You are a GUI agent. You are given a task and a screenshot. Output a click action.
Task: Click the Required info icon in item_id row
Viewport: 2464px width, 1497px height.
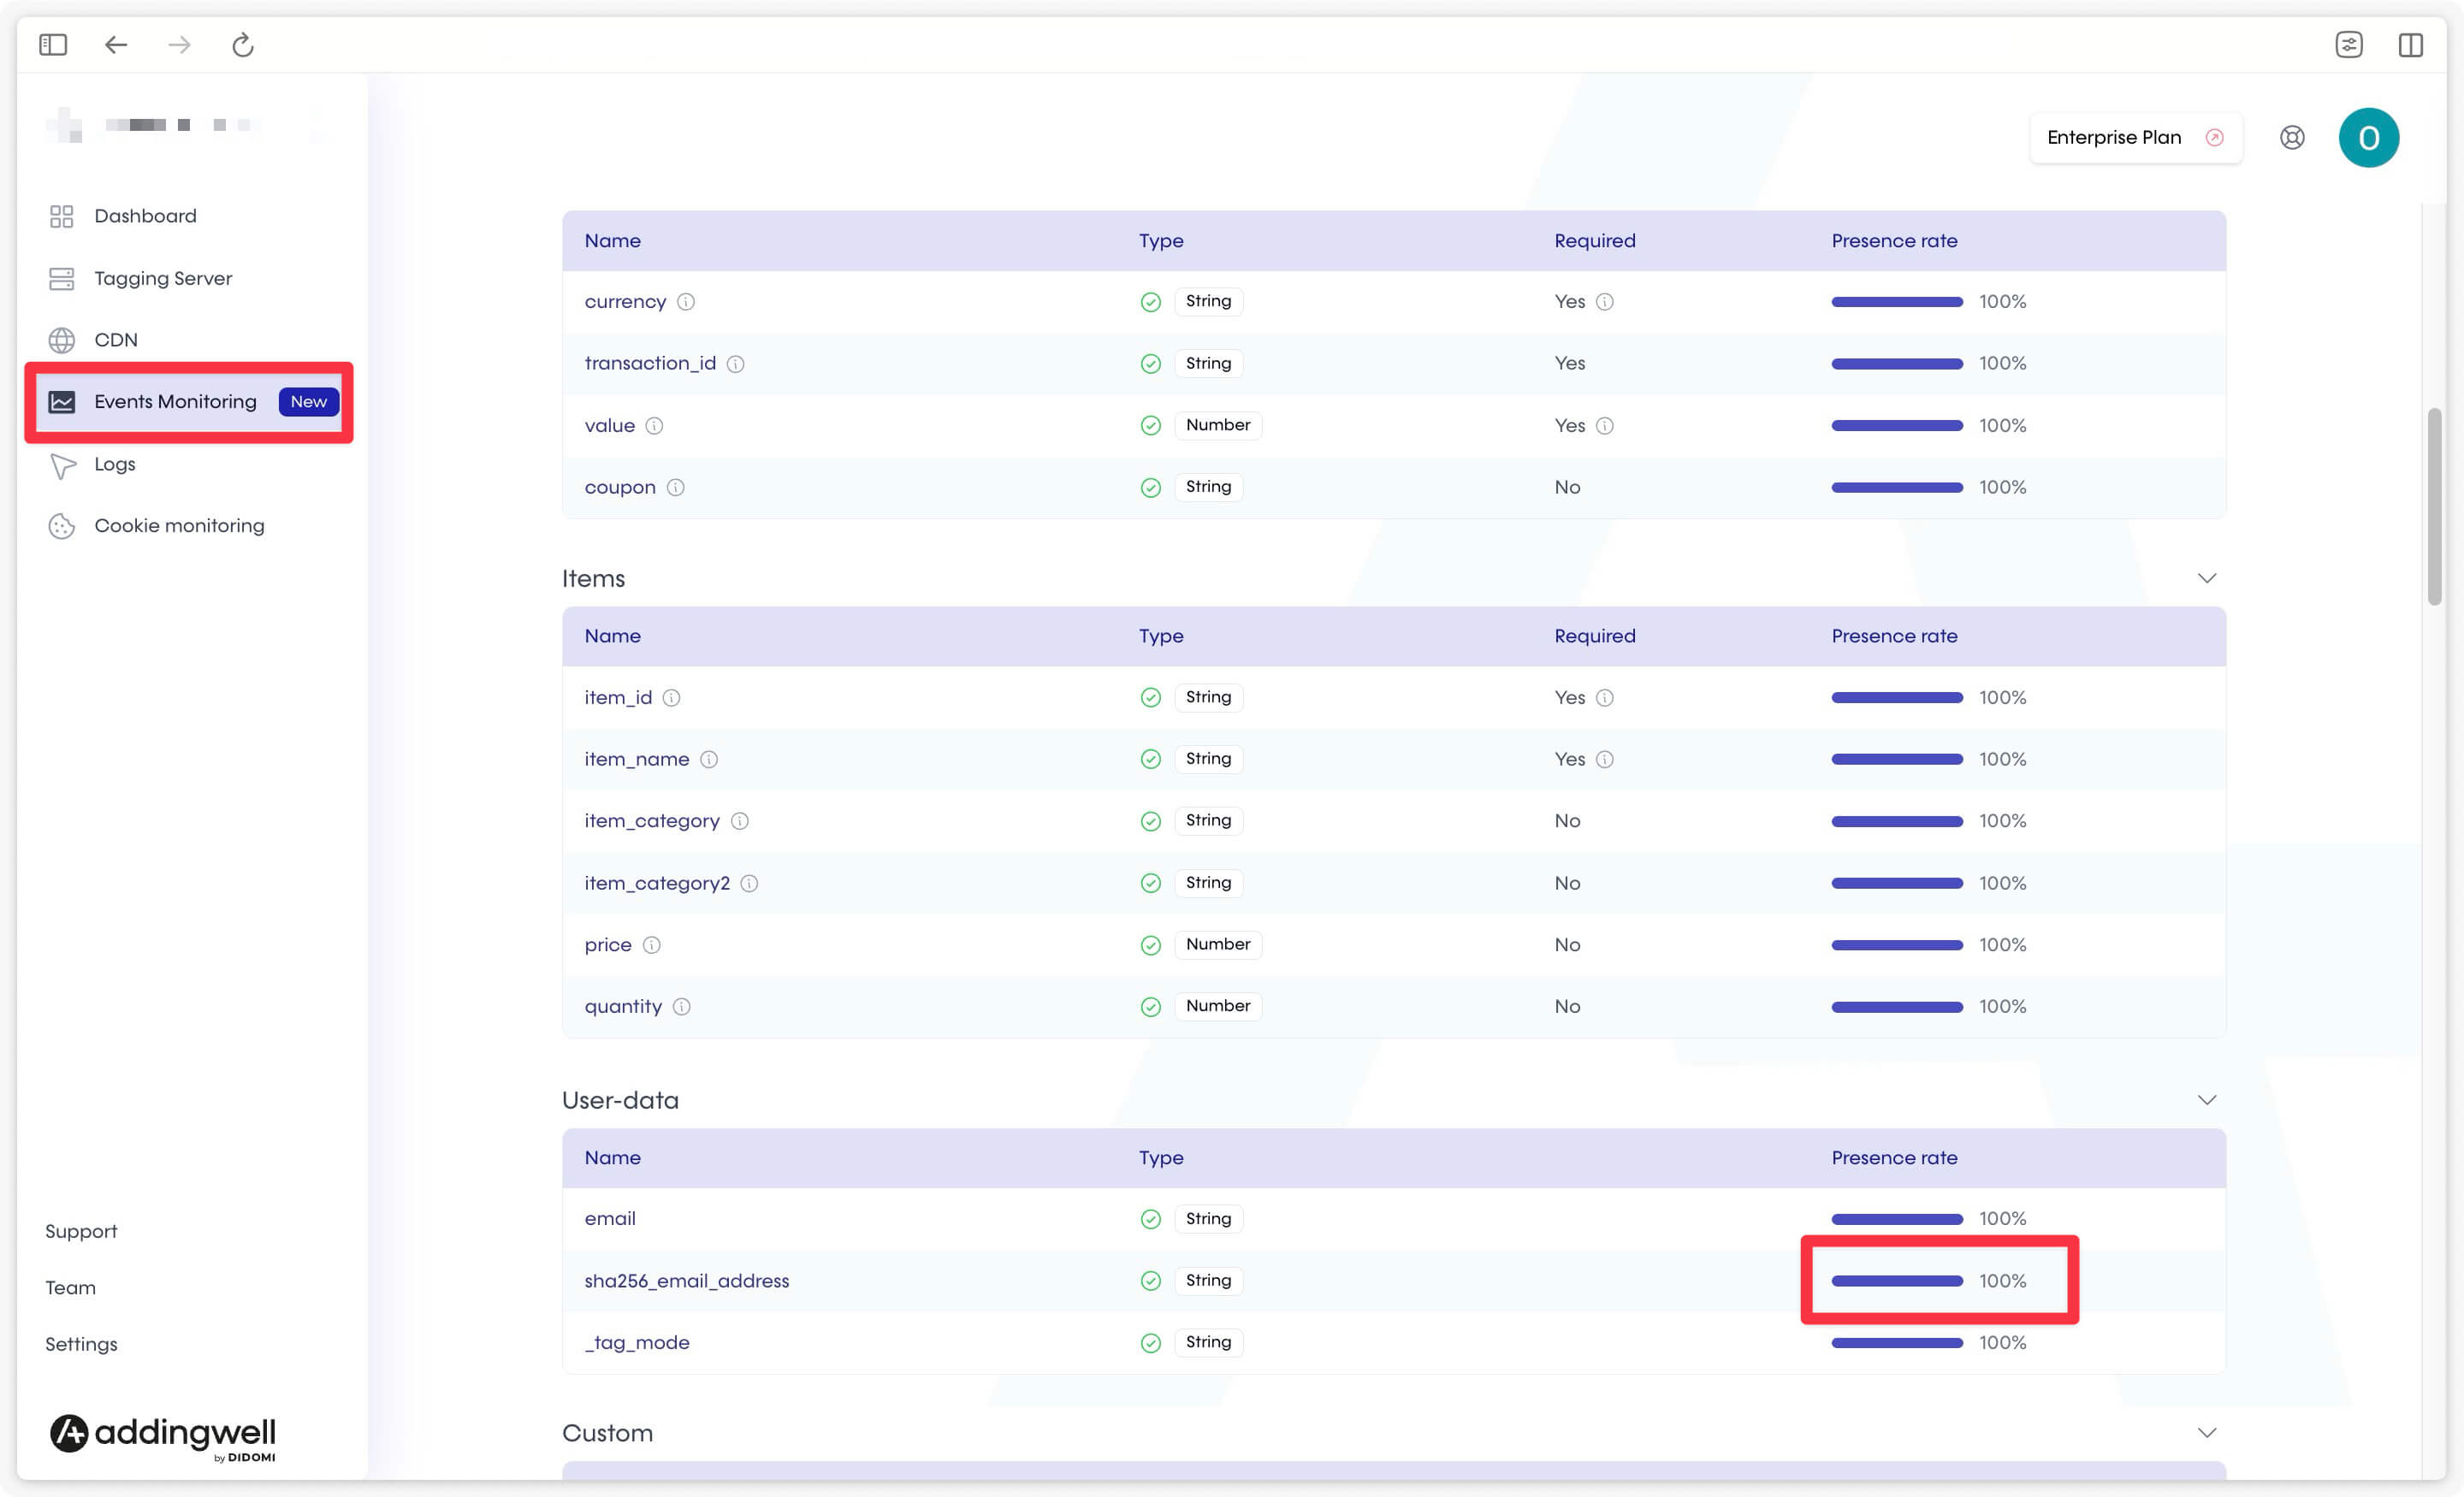click(x=1605, y=698)
